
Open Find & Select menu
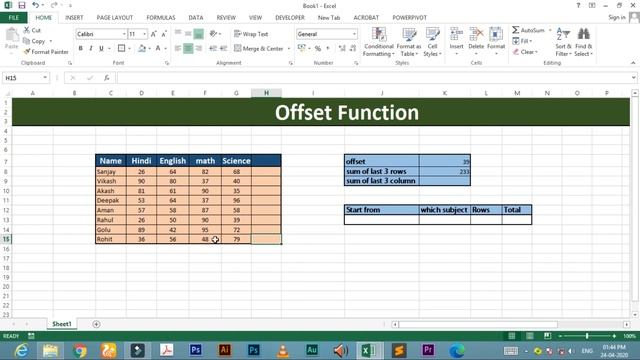click(583, 42)
